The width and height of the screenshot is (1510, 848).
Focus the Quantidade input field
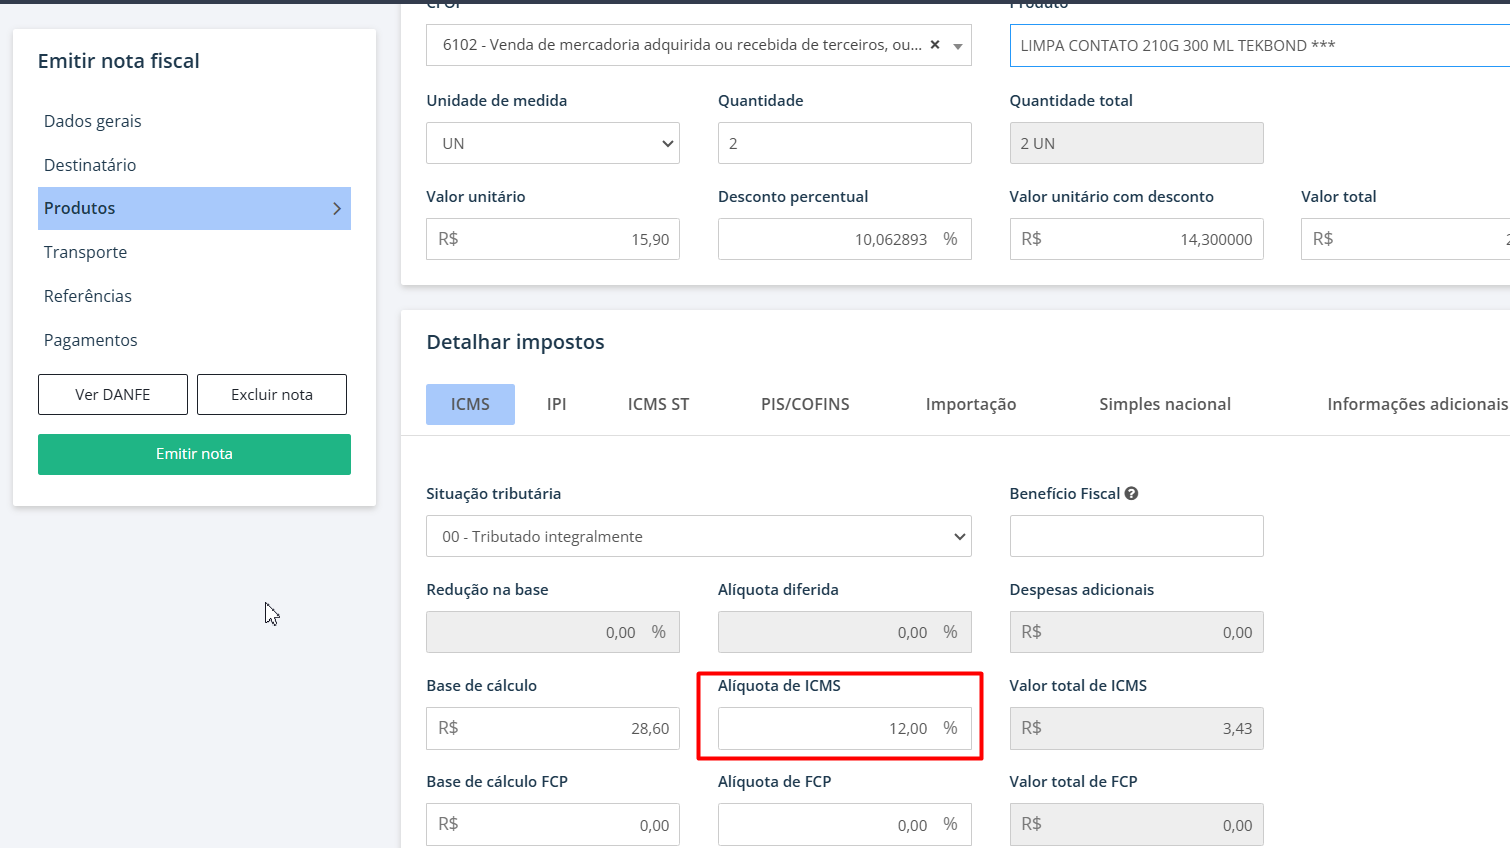tap(844, 143)
